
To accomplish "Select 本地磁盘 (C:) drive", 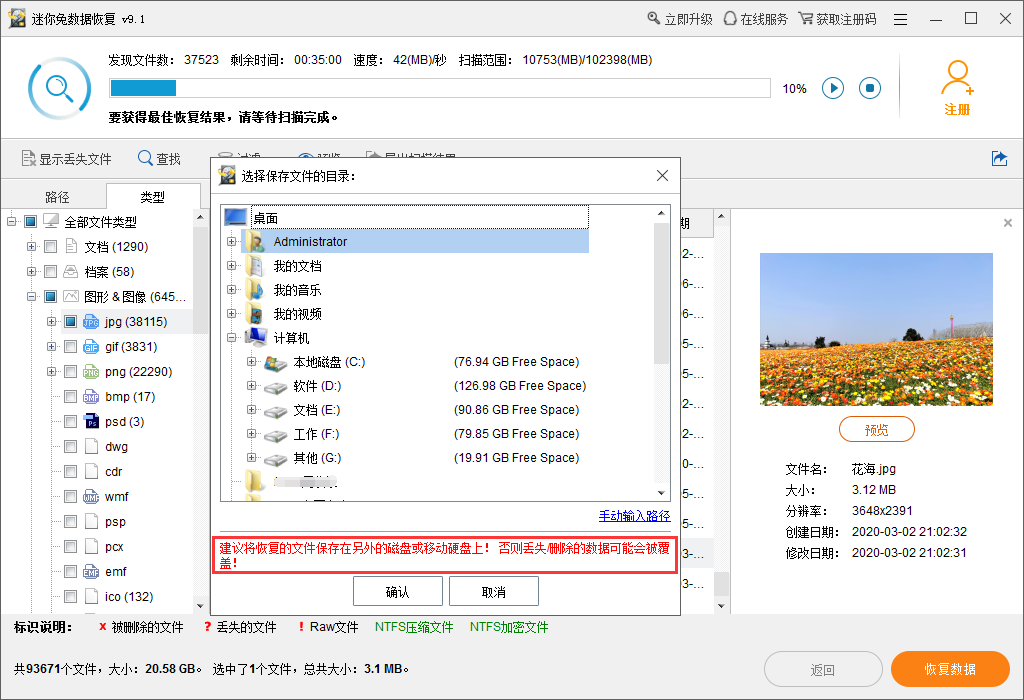I will click(328, 362).
